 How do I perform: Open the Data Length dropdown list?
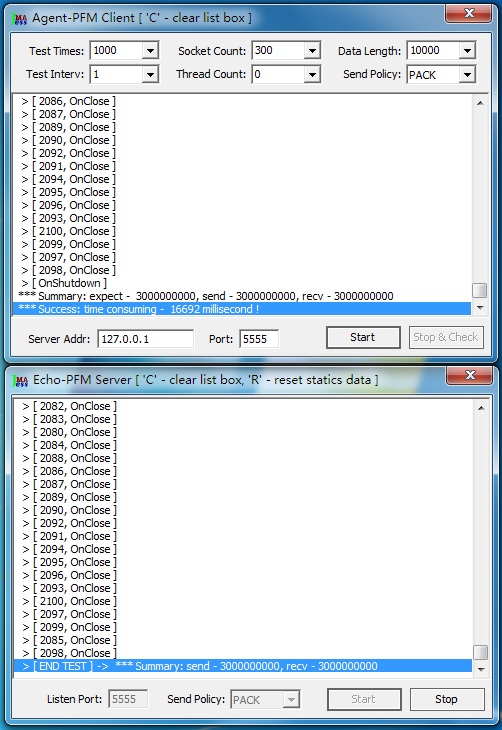pos(467,50)
